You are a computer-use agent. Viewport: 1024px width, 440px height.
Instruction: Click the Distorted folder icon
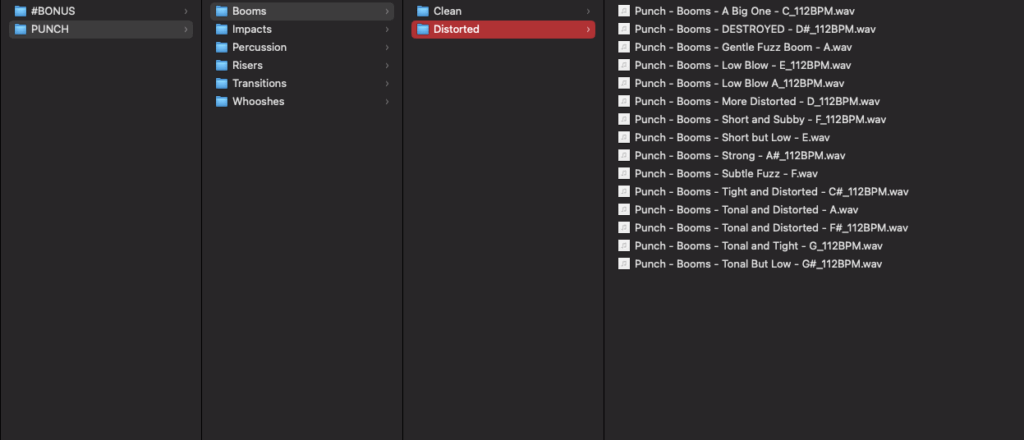[423, 29]
